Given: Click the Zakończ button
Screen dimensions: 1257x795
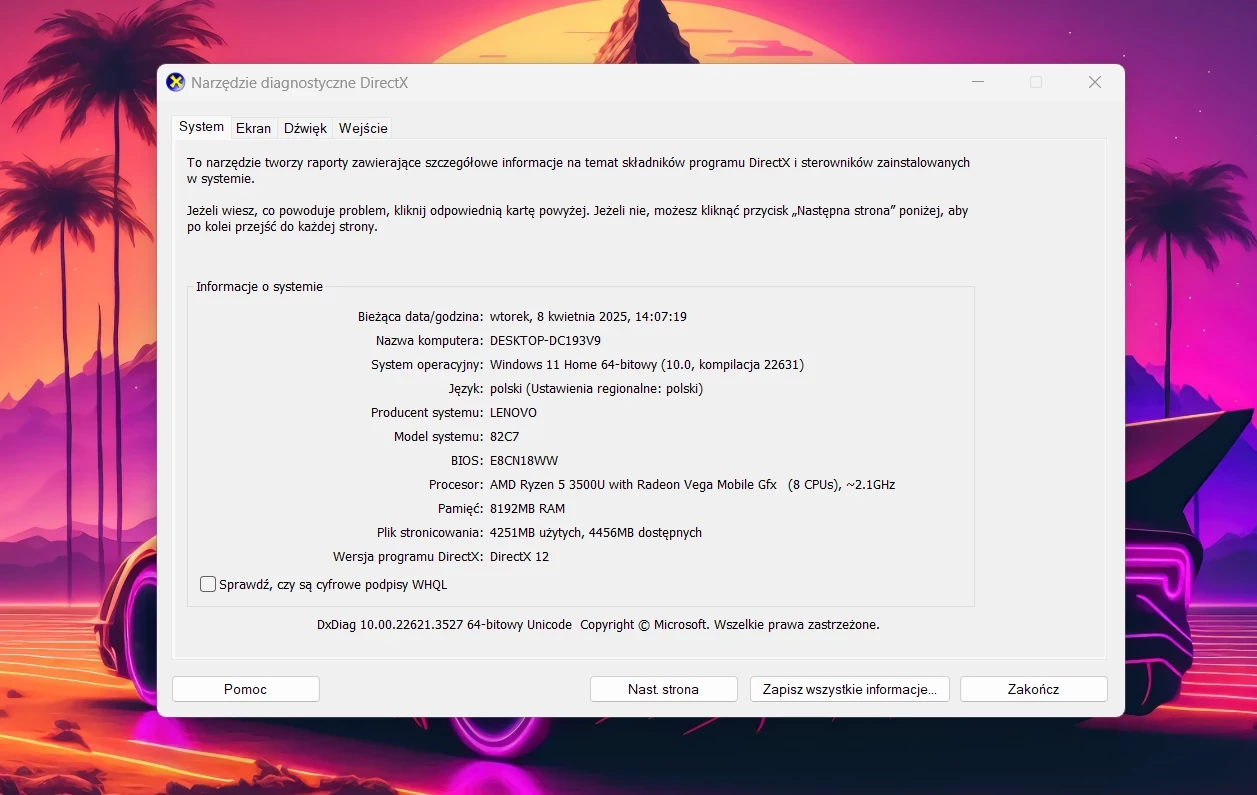Looking at the screenshot, I should (x=1034, y=689).
